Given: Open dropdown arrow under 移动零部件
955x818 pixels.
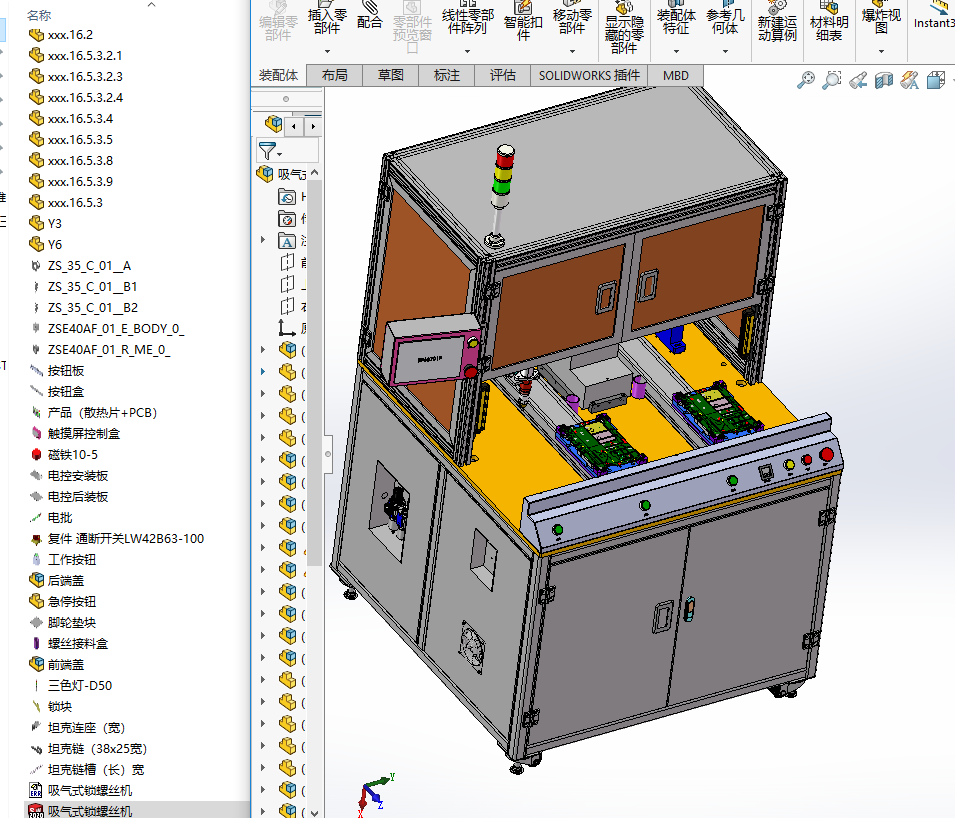Looking at the screenshot, I should (572, 52).
